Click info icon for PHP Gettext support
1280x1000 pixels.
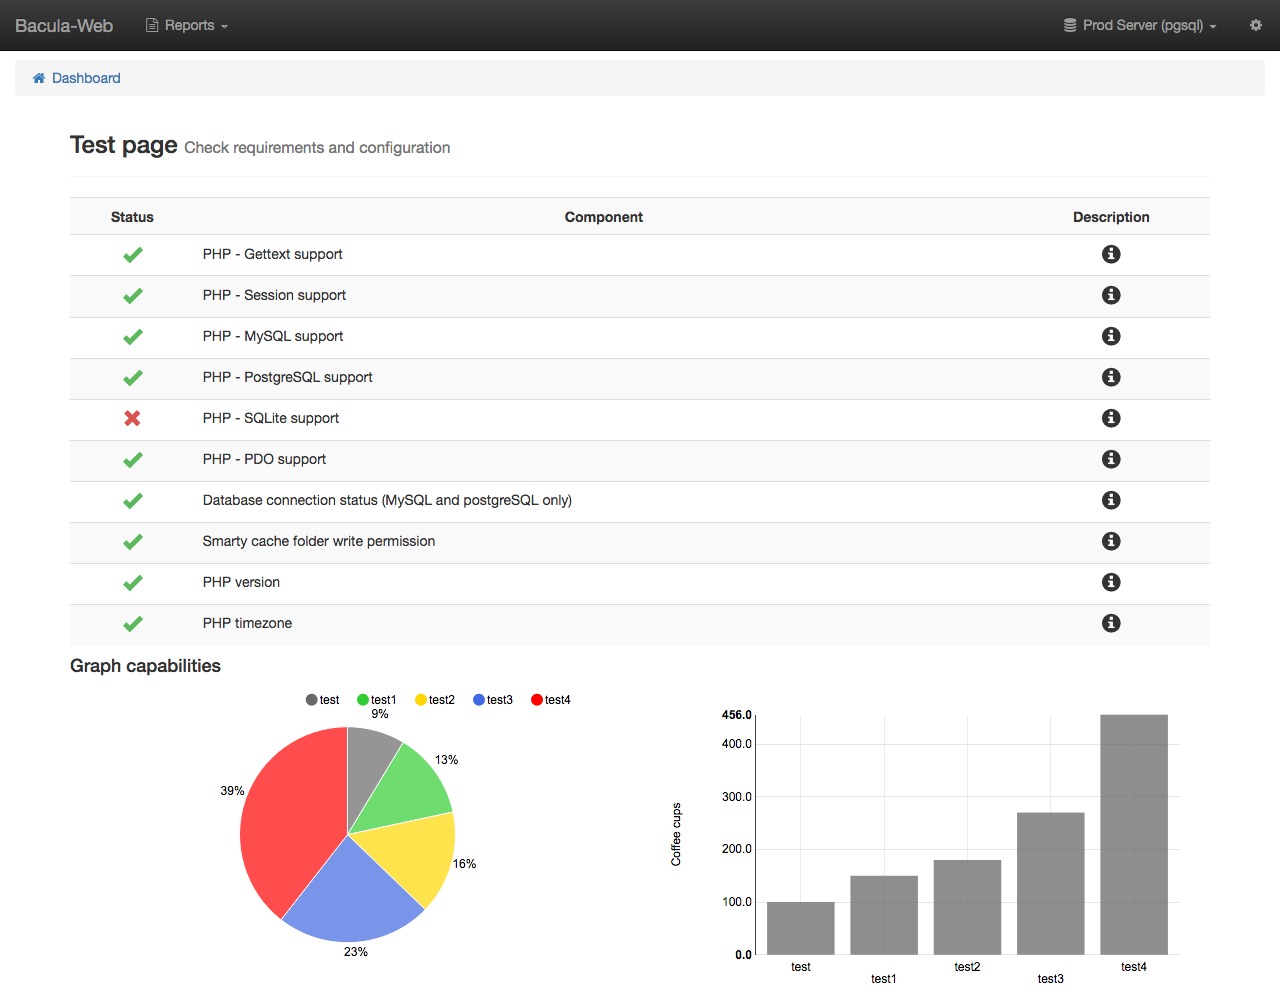1110,254
